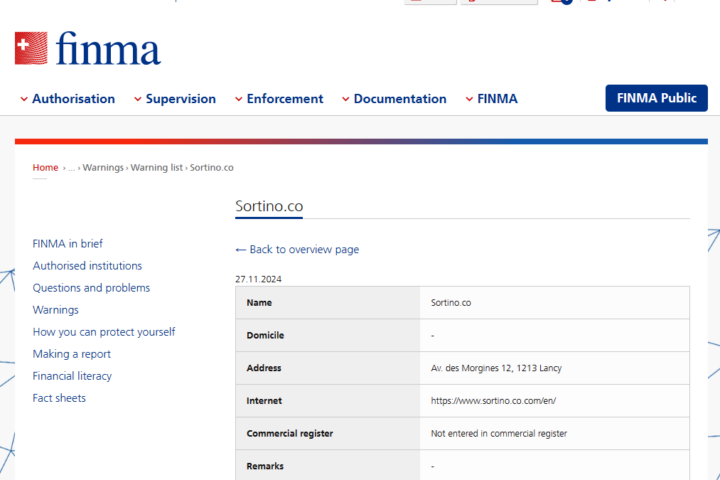Open Authorised institutions sidebar link
Screen dimensions: 720x480
(x=87, y=265)
